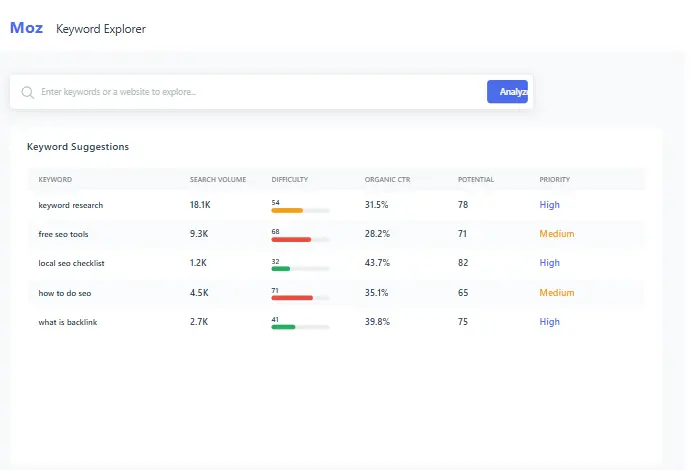Click the red difficulty bar for how to do seo
Image resolution: width=694 pixels, height=471 pixels.
(x=292, y=298)
